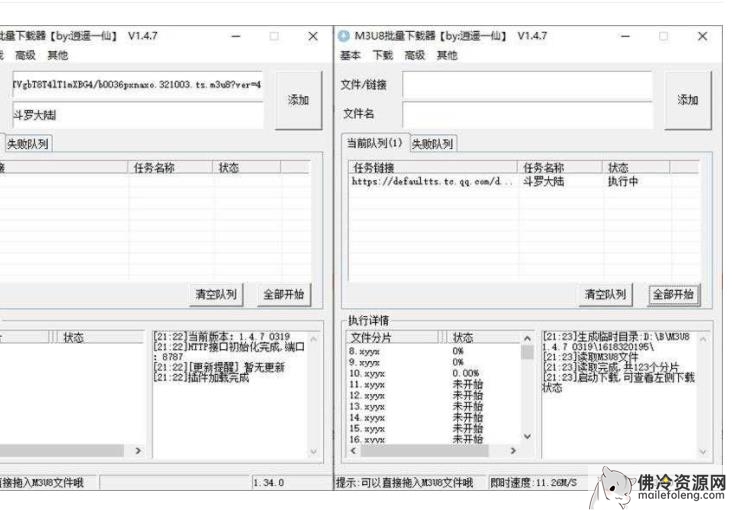This screenshot has height=511, width=732.
Task: Switch to 失败队列 tab in right window
Action: 432,143
